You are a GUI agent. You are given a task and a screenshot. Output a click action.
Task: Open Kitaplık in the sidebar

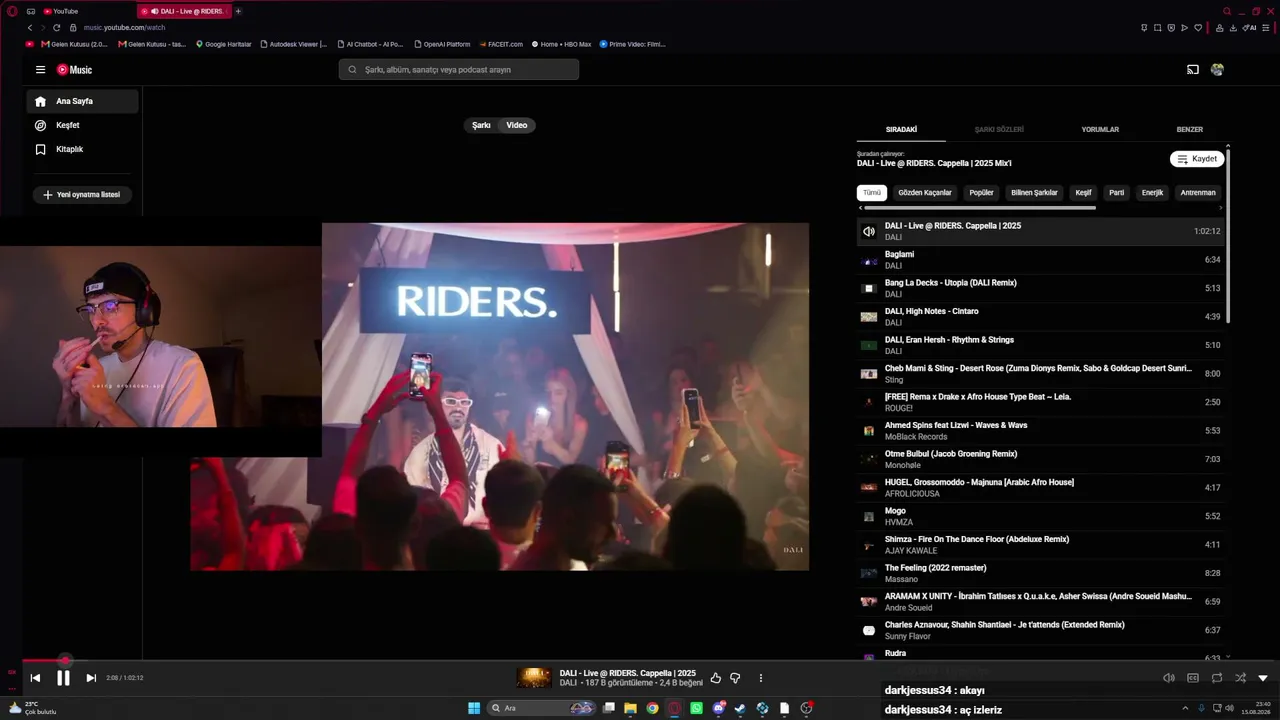coord(82,149)
